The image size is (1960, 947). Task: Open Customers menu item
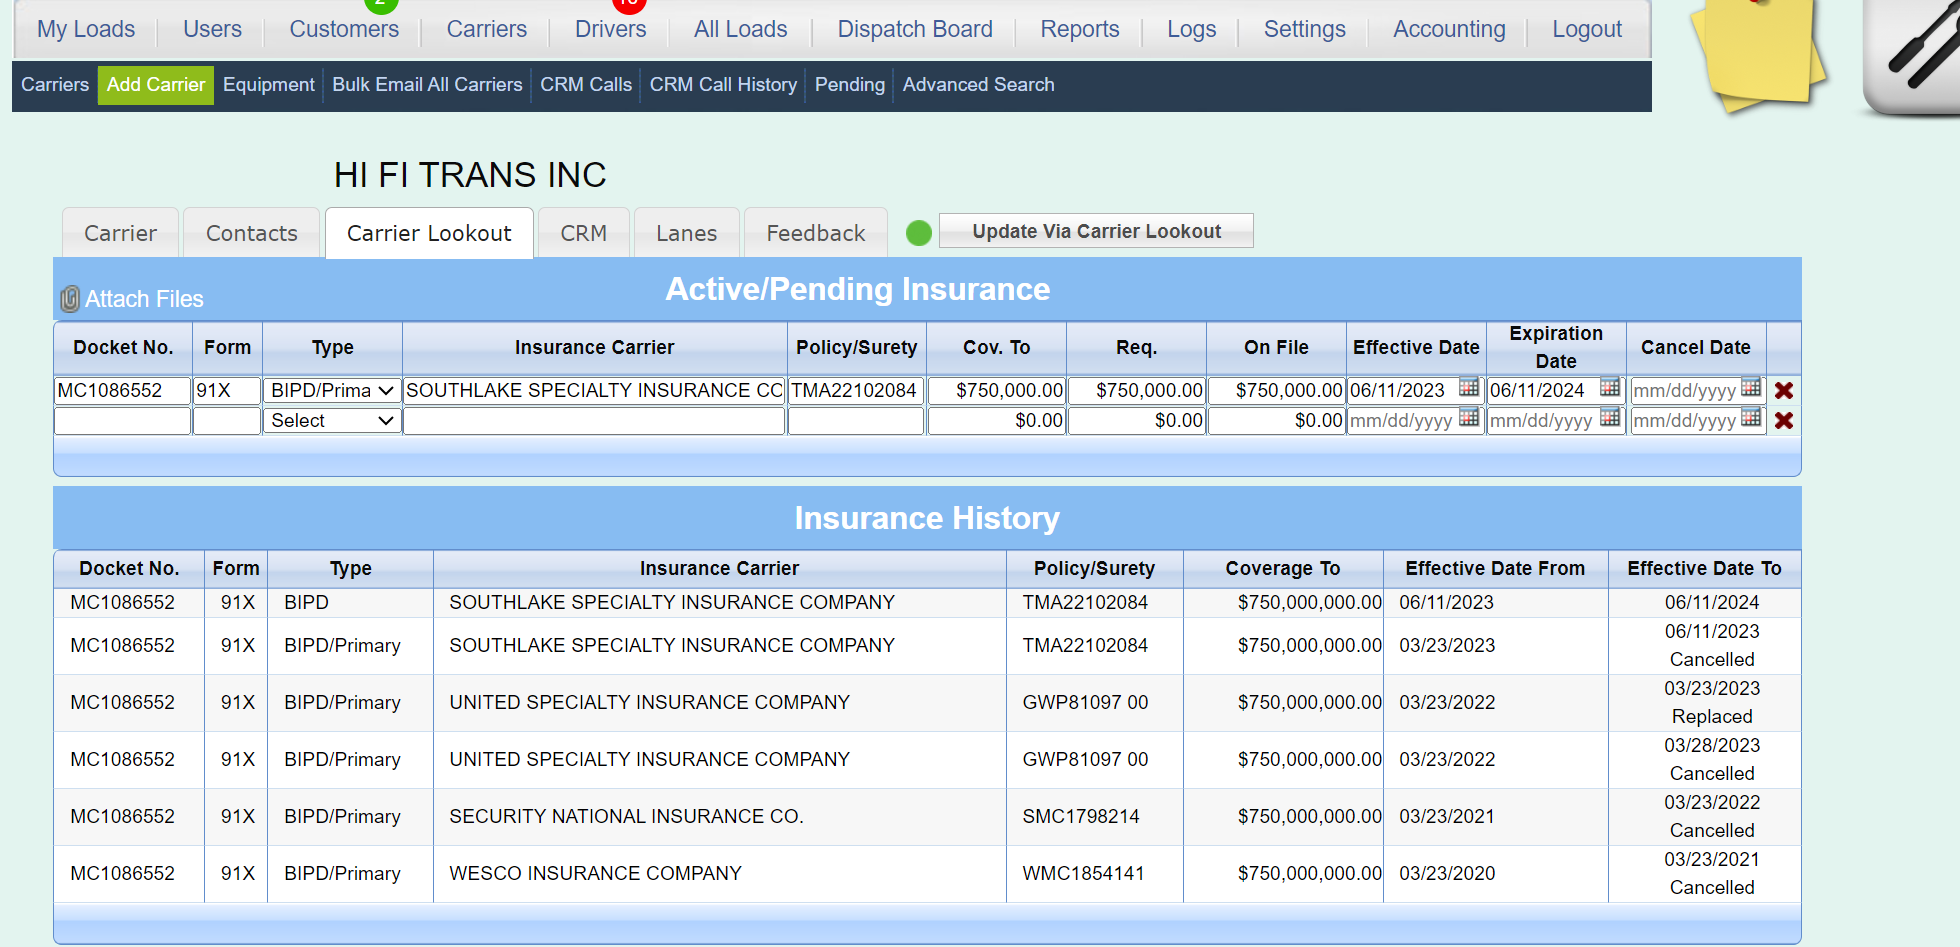pyautogui.click(x=344, y=29)
